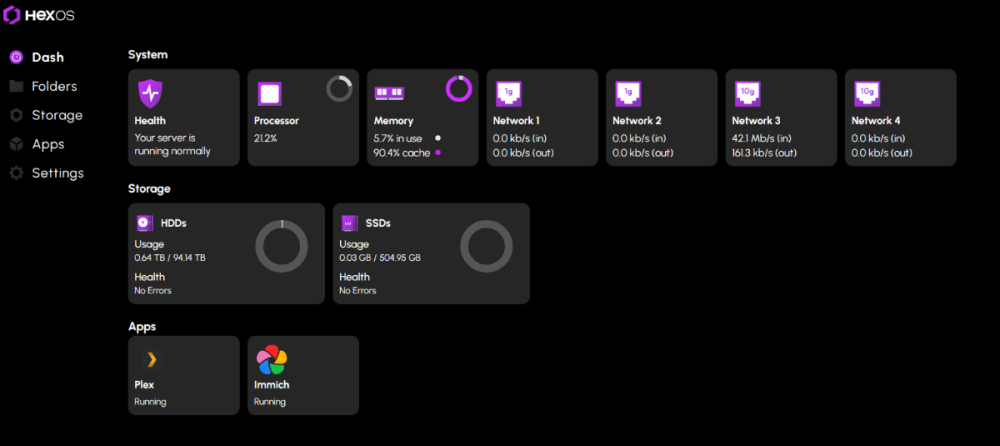This screenshot has height=446, width=1000.
Task: Click the Immich app icon
Action: click(271, 360)
